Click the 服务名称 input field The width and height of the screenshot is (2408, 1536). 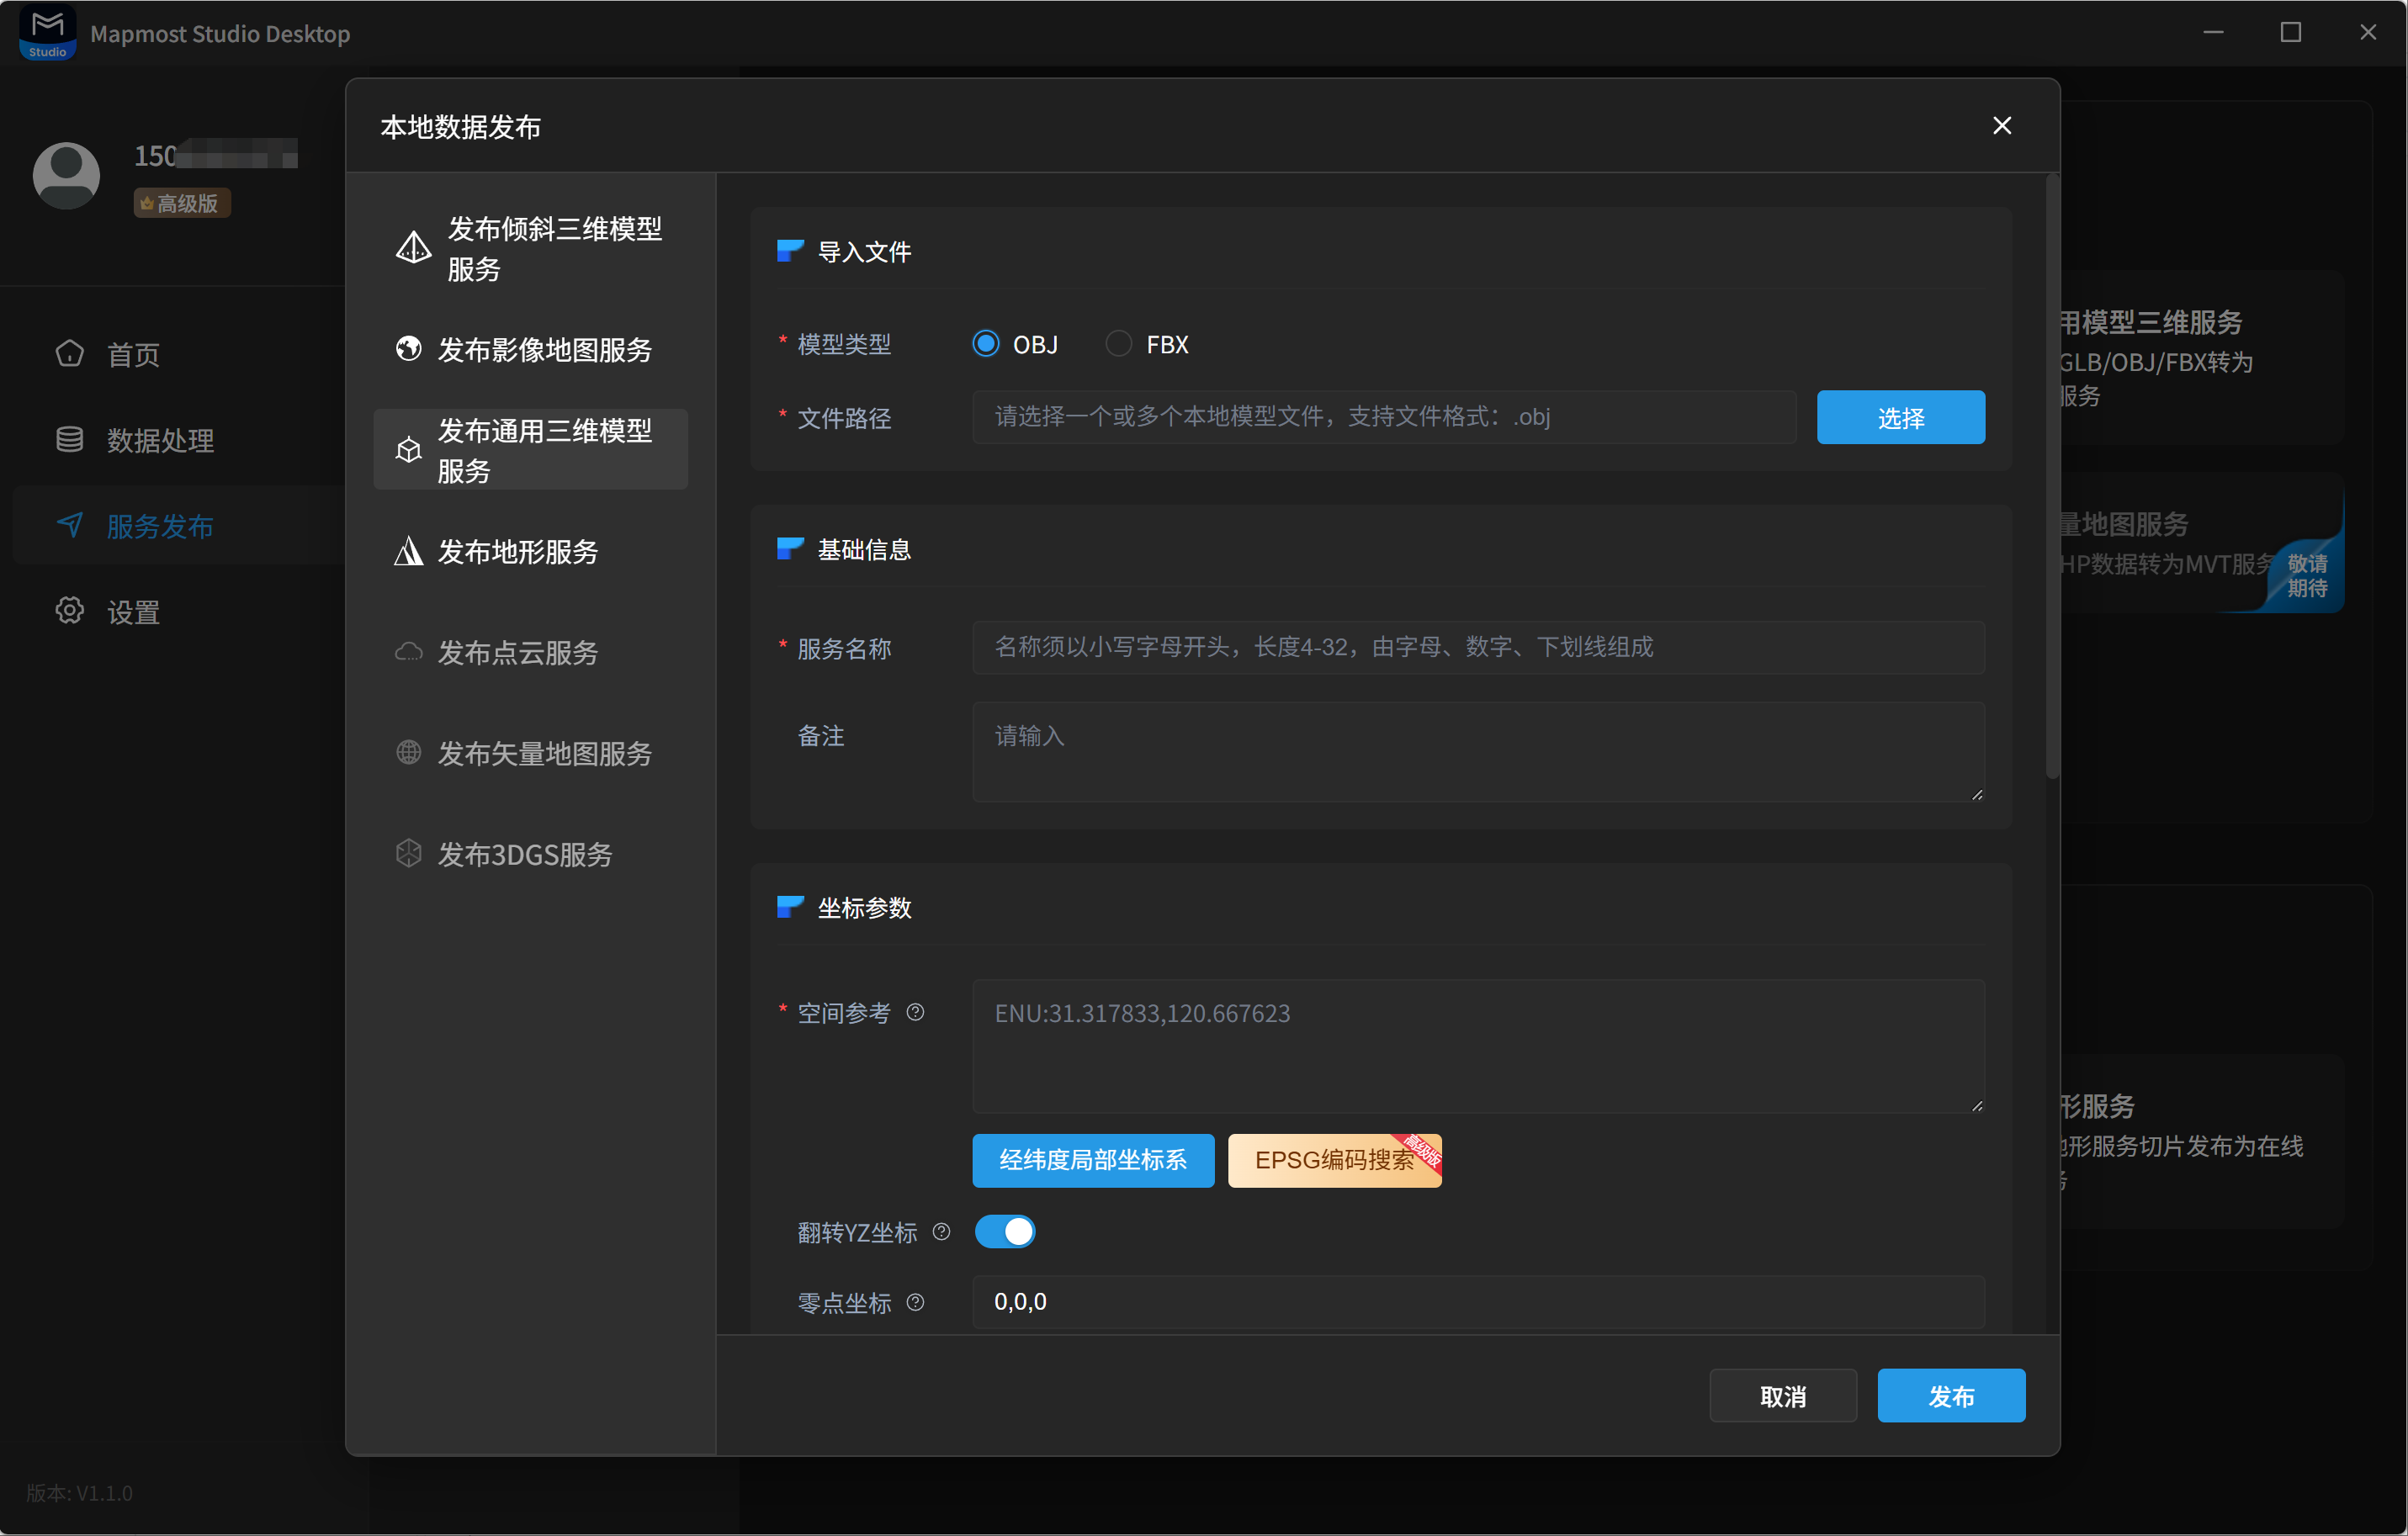pyautogui.click(x=1479, y=647)
